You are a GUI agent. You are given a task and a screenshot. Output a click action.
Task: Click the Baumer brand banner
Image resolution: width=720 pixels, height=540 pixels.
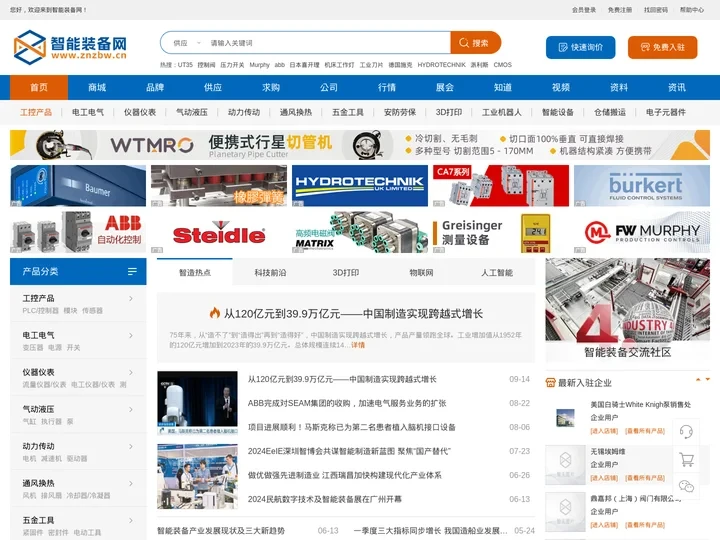(78, 186)
